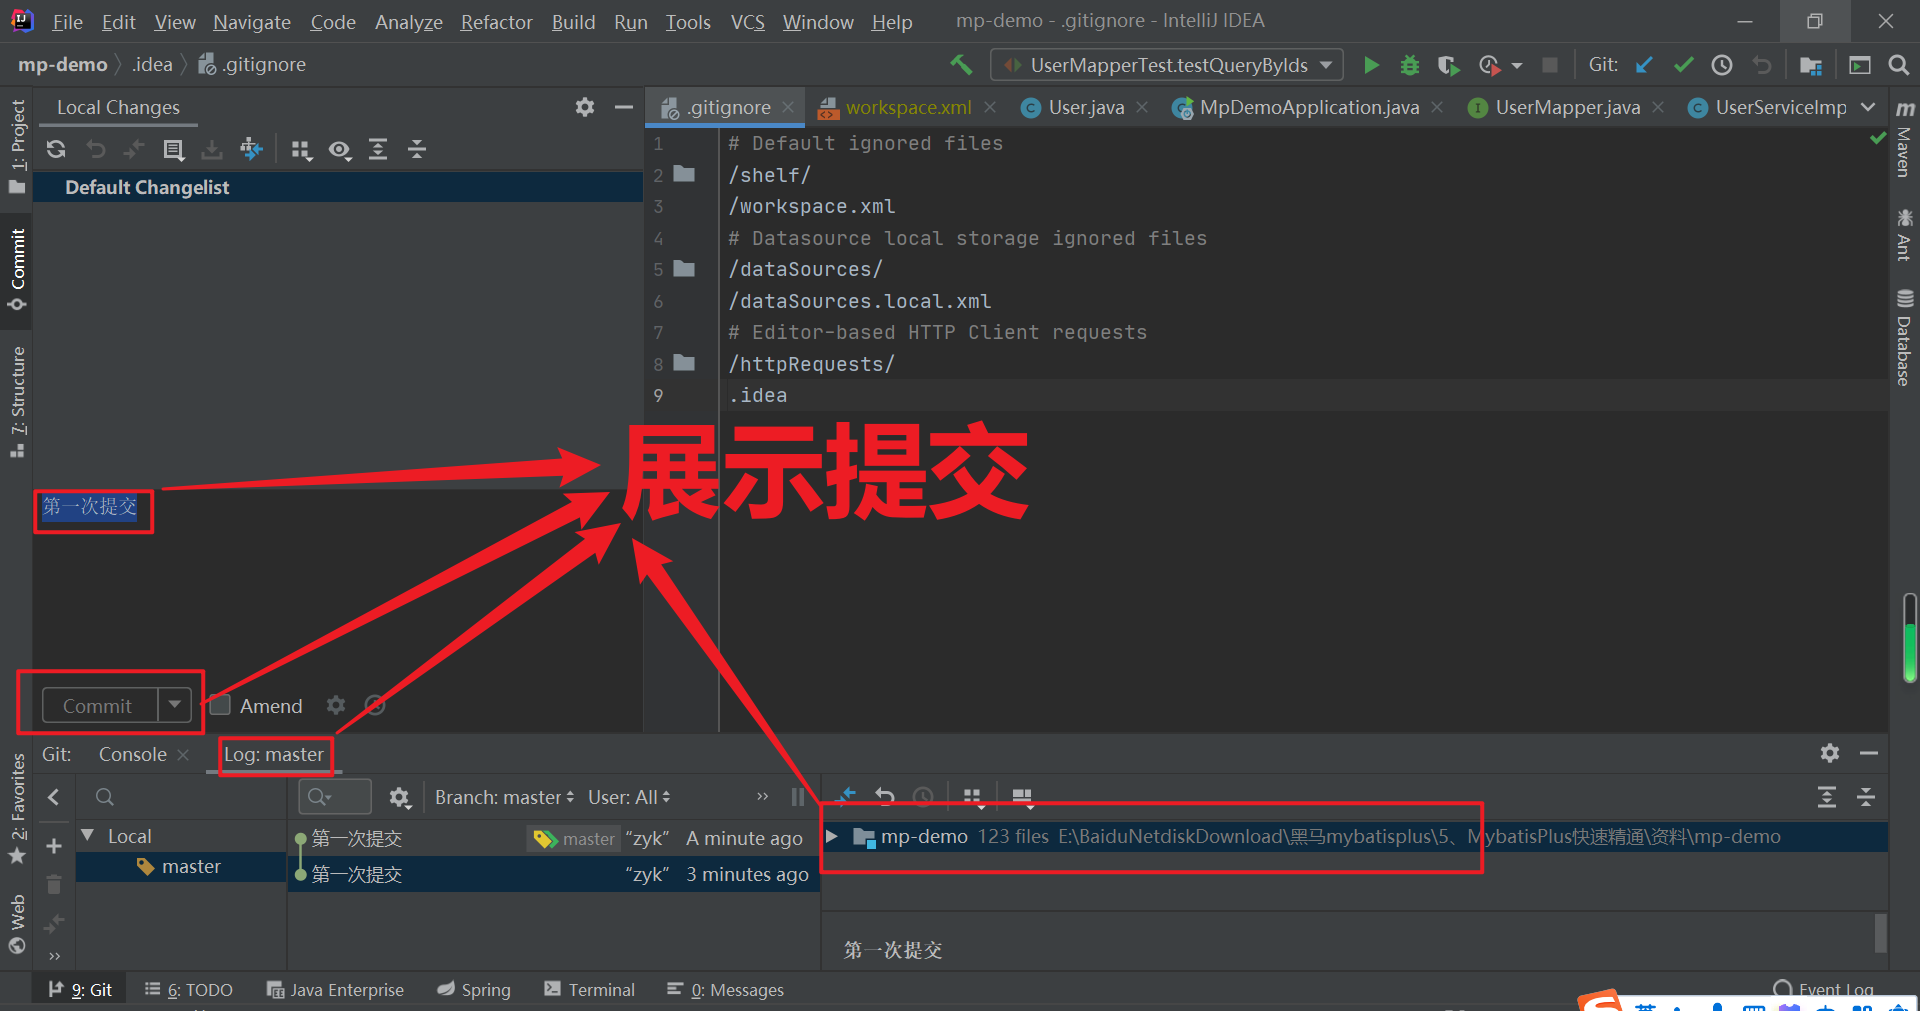Click Git update project arrow icon
This screenshot has width=1920, height=1011.
1644,65
